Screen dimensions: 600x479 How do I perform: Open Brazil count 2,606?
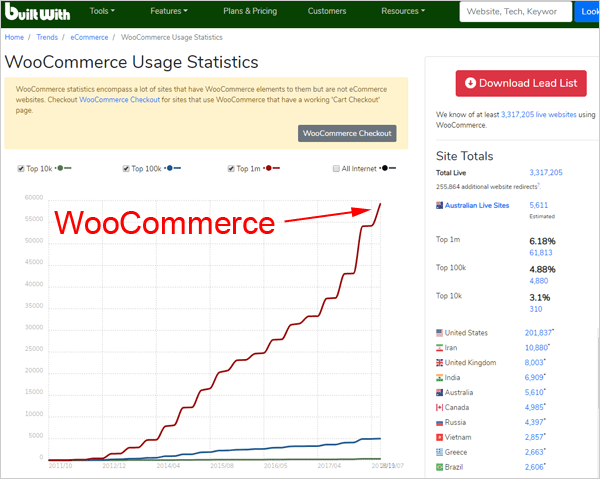click(534, 467)
